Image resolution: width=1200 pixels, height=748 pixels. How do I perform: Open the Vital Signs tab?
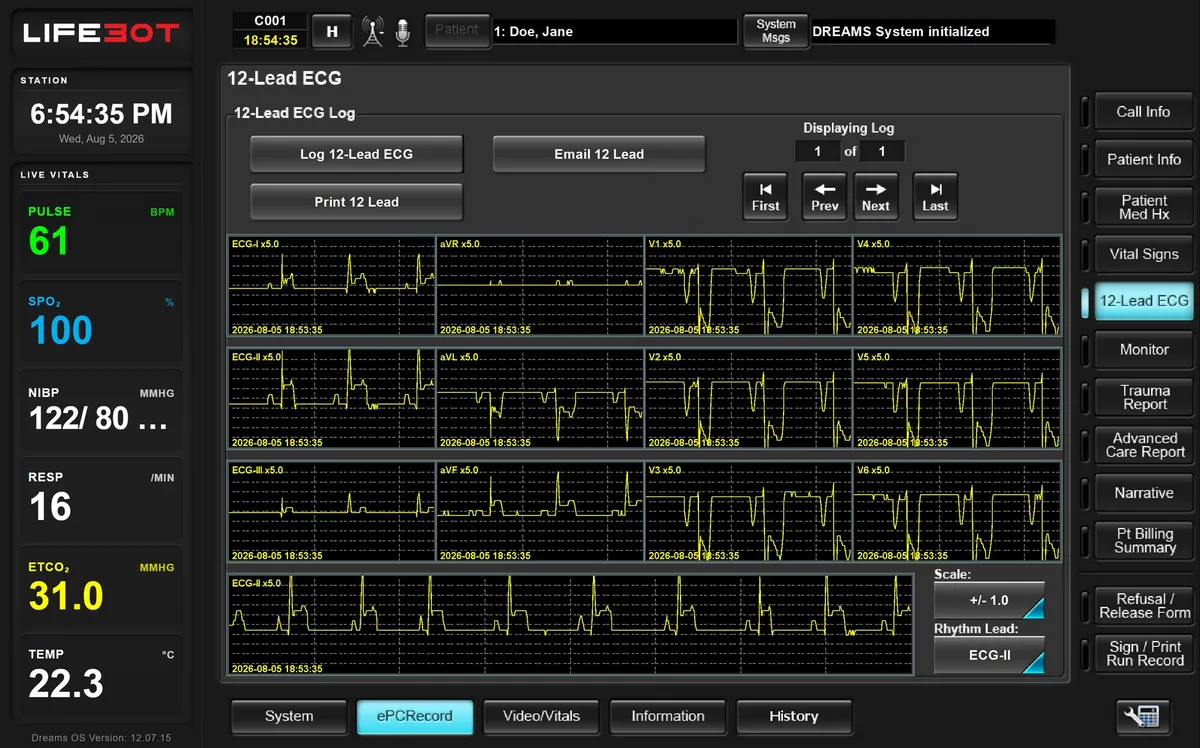tap(1143, 254)
